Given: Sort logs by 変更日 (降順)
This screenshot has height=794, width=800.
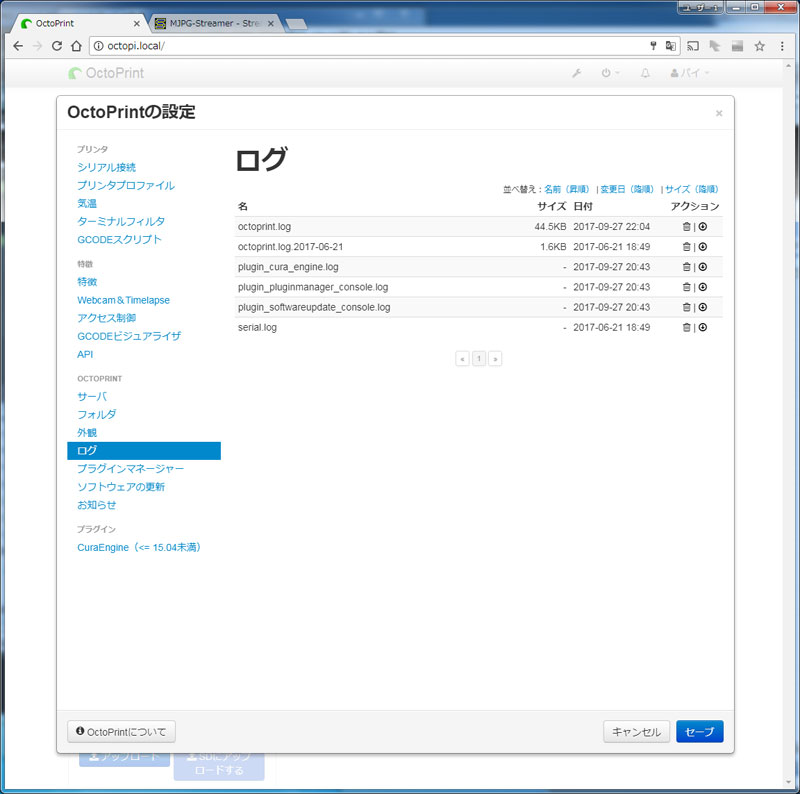Looking at the screenshot, I should (x=627, y=189).
